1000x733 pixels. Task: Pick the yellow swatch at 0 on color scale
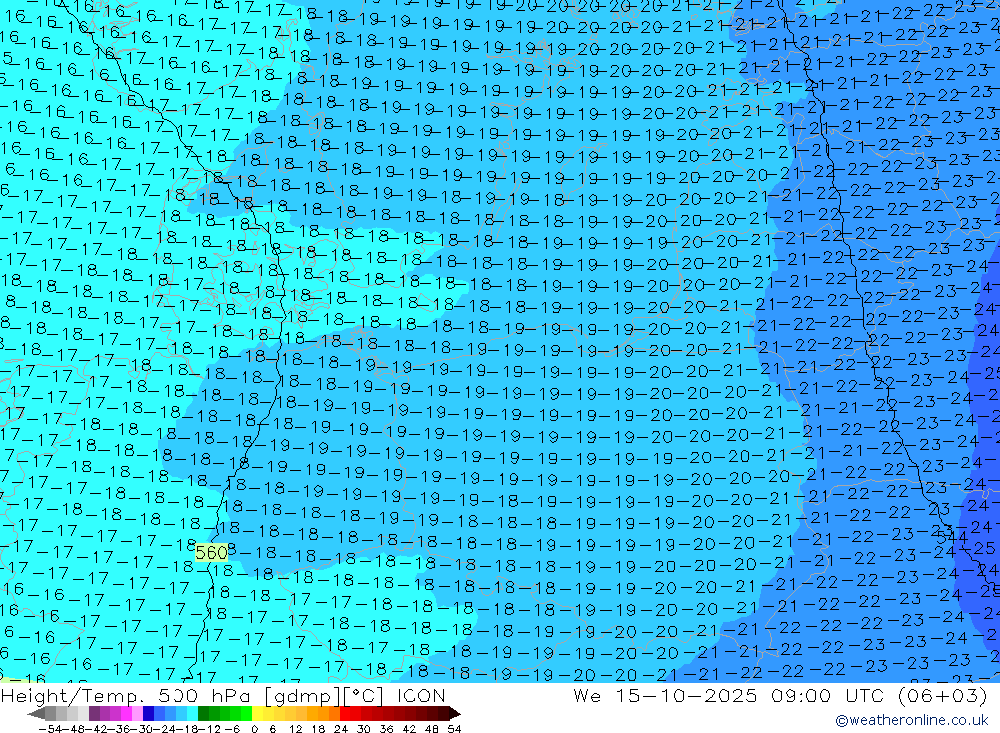(x=258, y=714)
